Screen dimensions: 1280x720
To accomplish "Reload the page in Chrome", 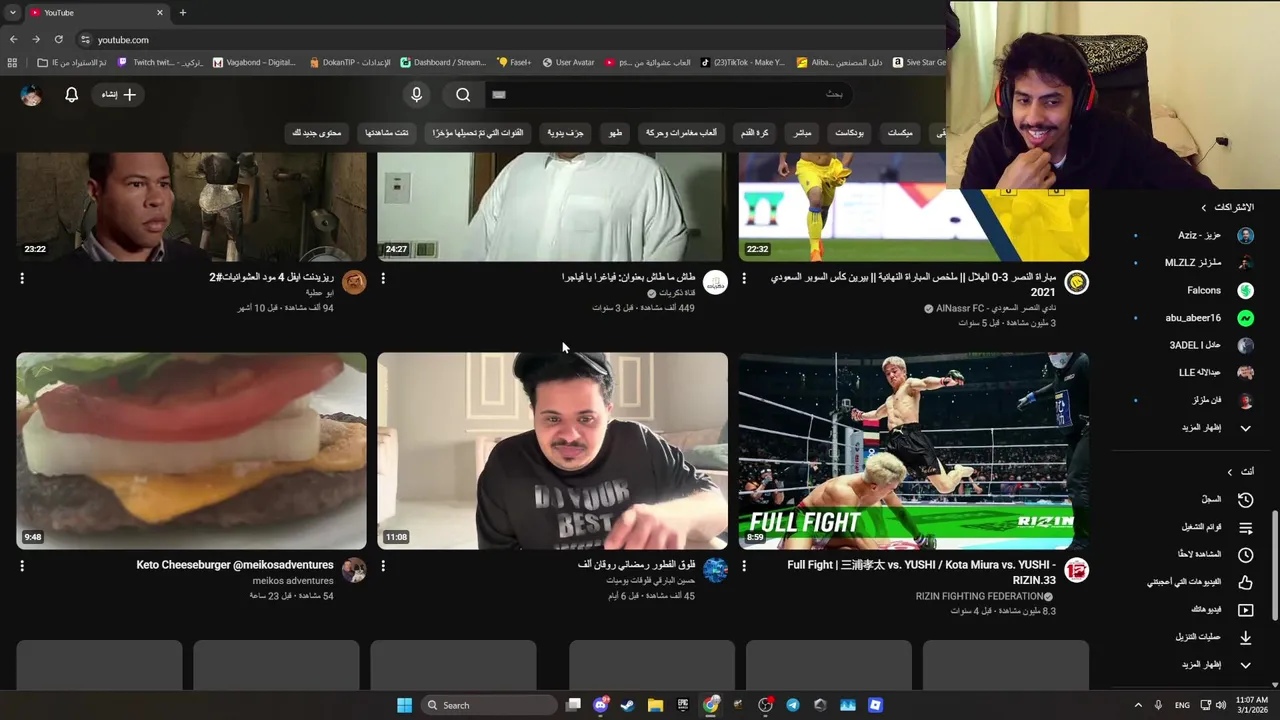I will point(58,39).
